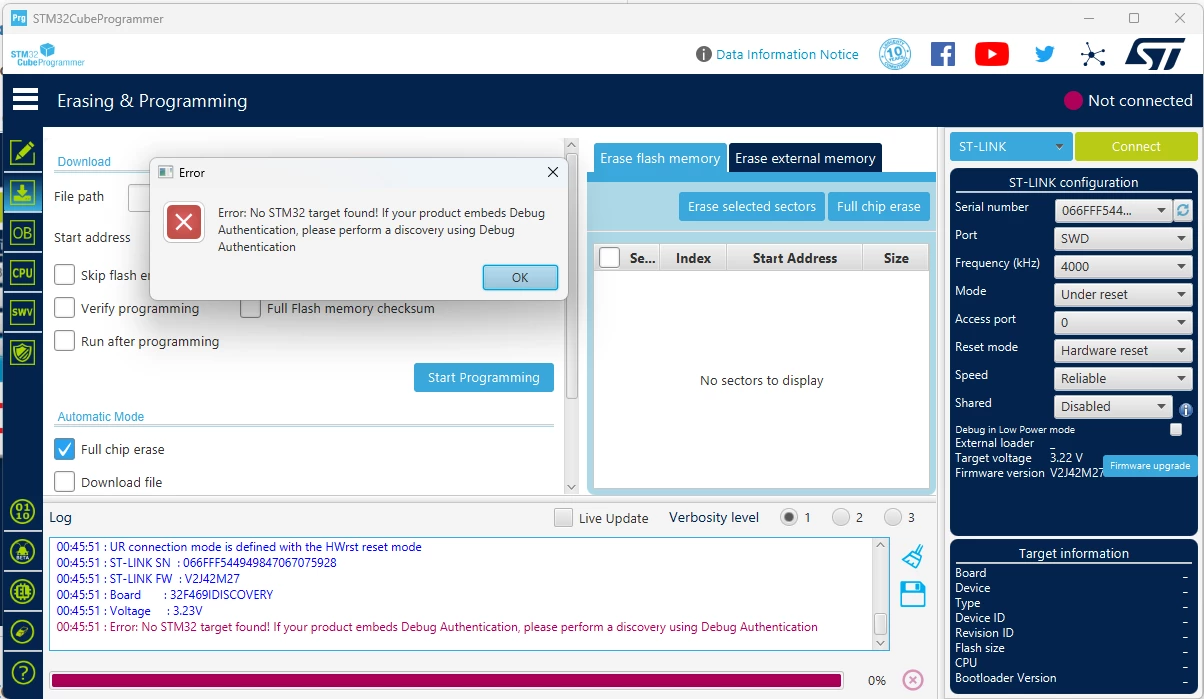The image size is (1204, 699).
Task: Click the log panel vertical scrollbar
Action: pos(880,594)
